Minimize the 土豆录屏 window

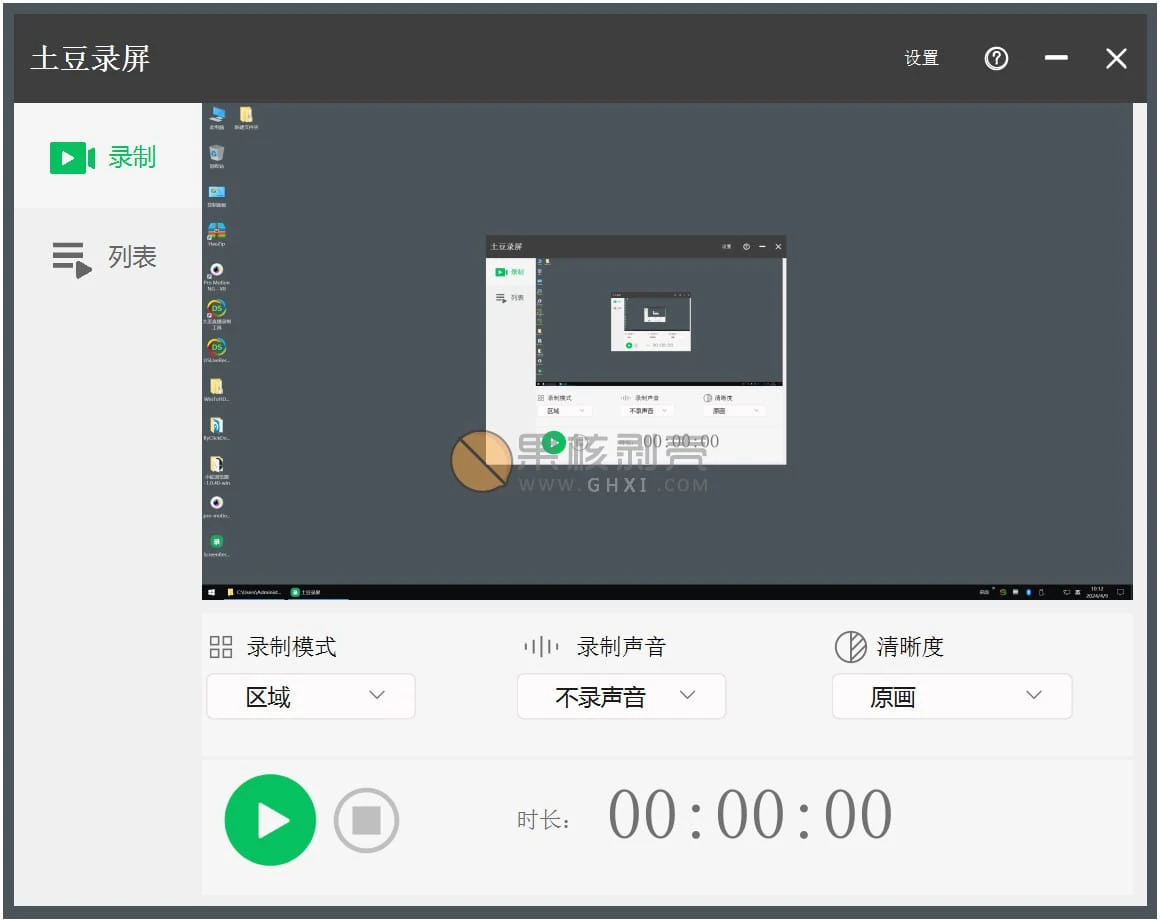[1056, 59]
